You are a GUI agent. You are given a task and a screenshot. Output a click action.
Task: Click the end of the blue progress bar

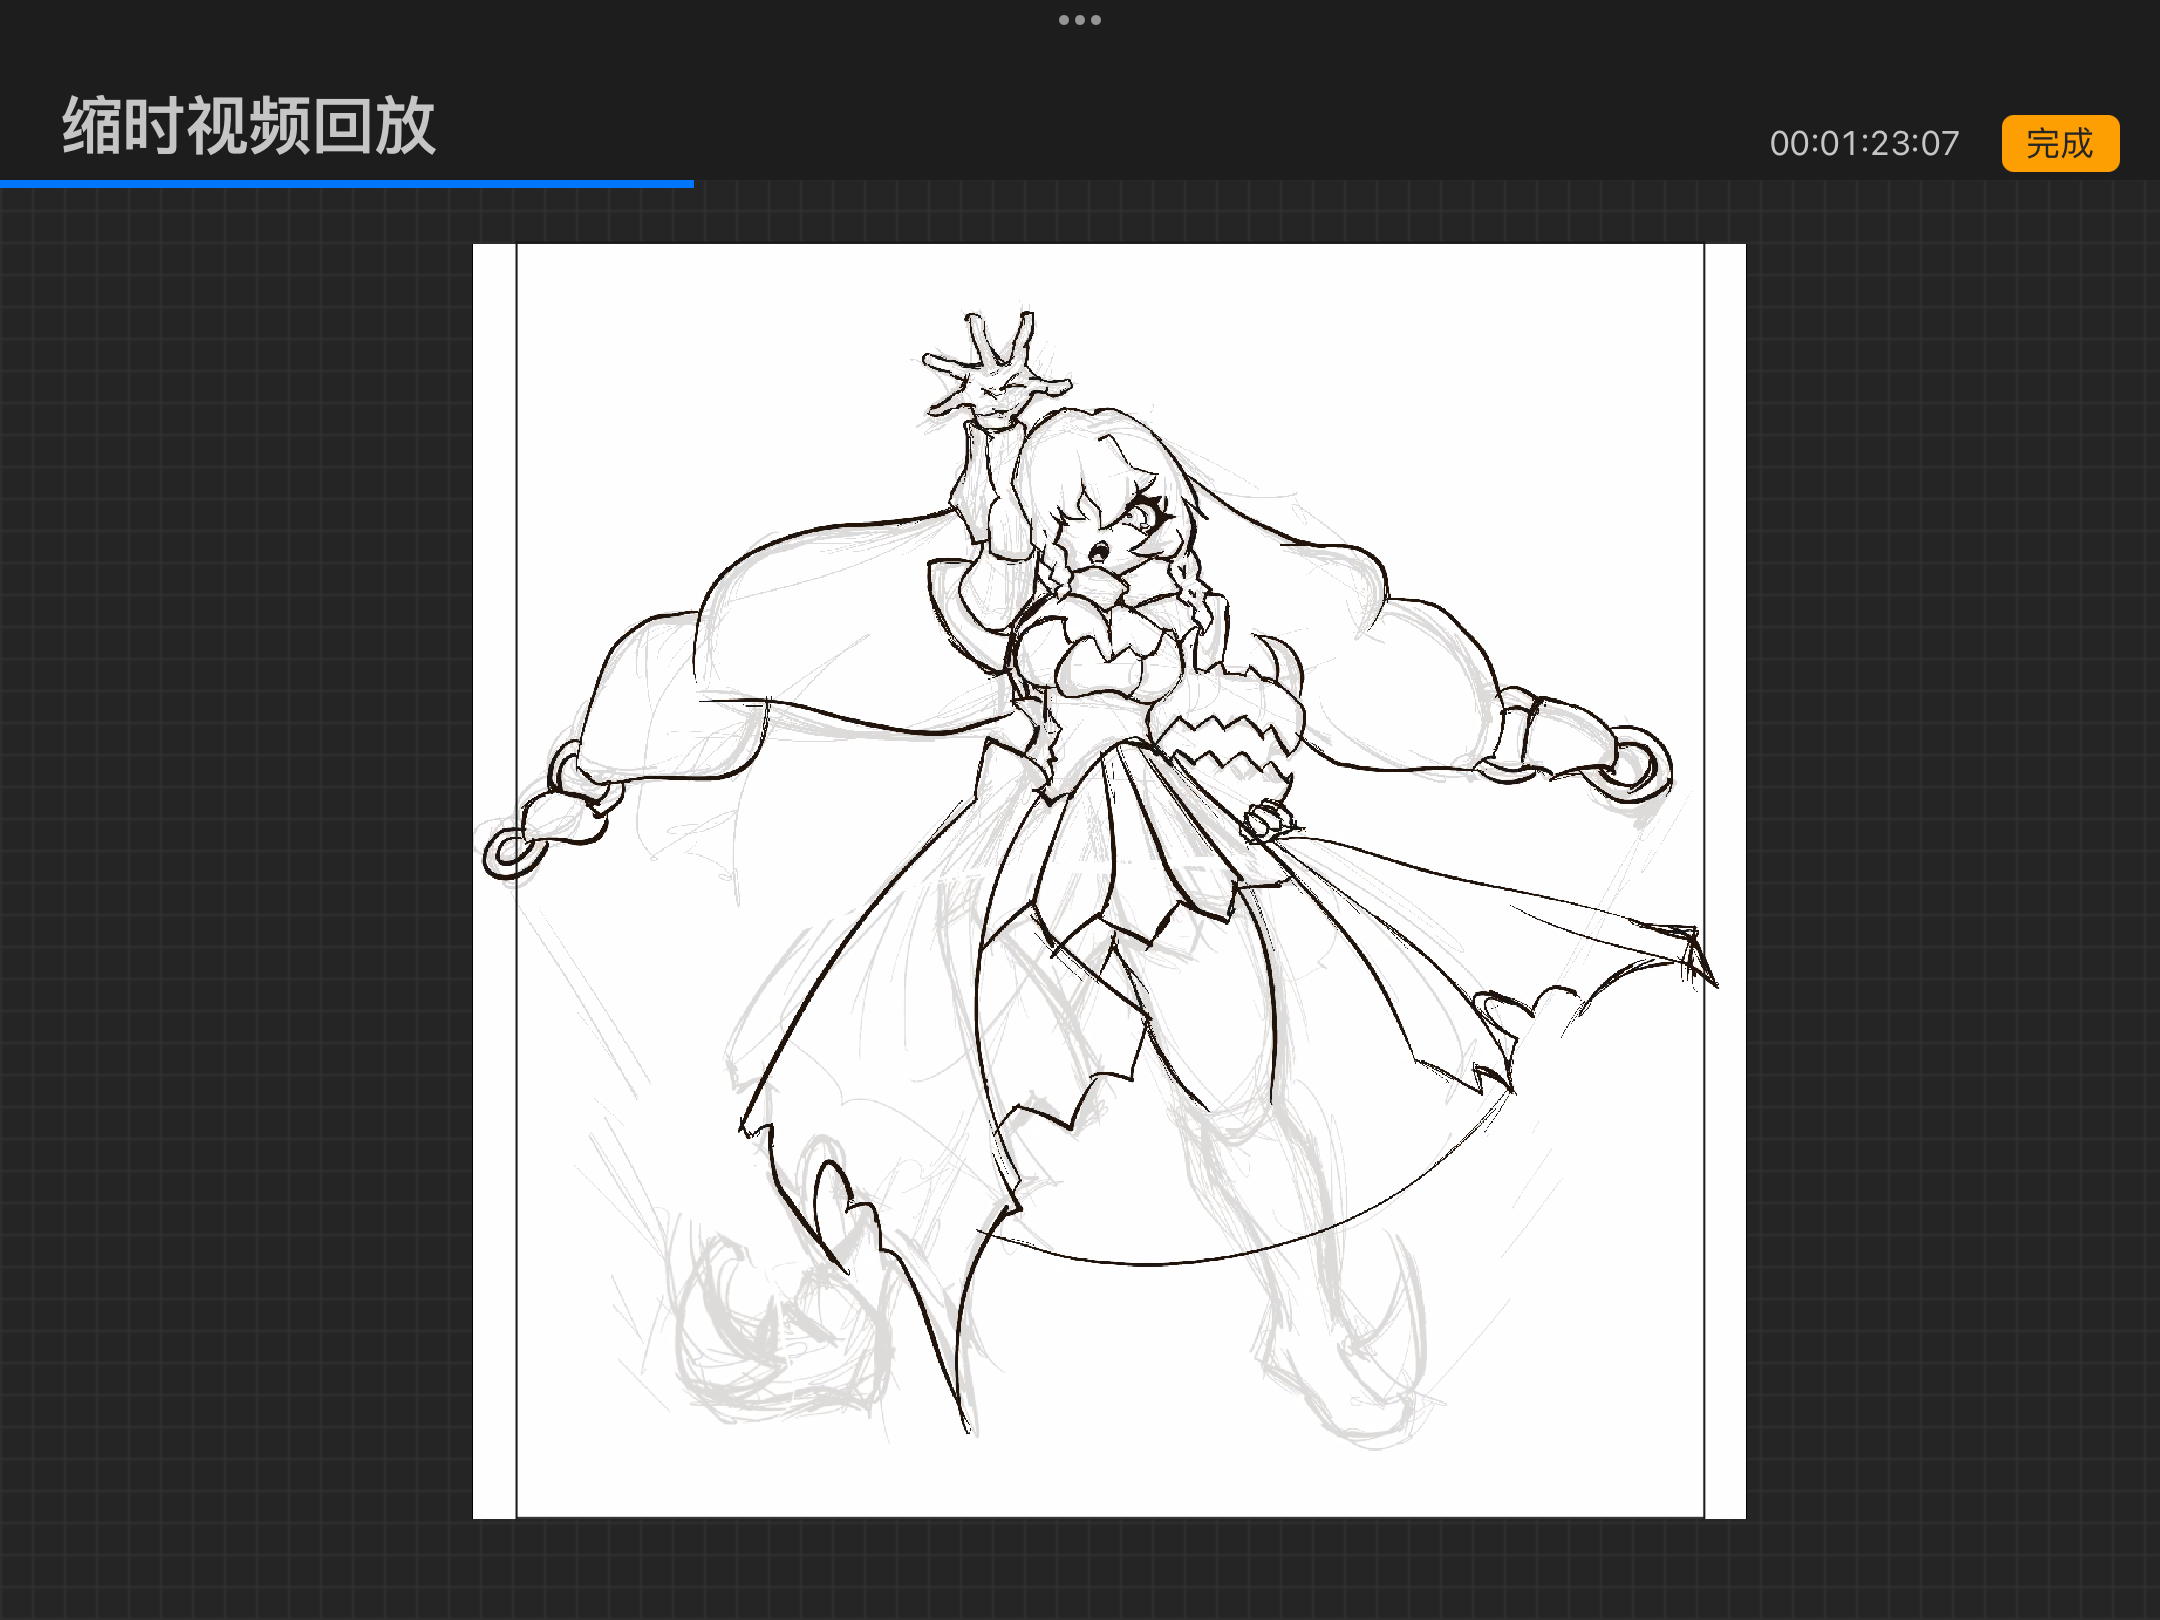point(692,184)
